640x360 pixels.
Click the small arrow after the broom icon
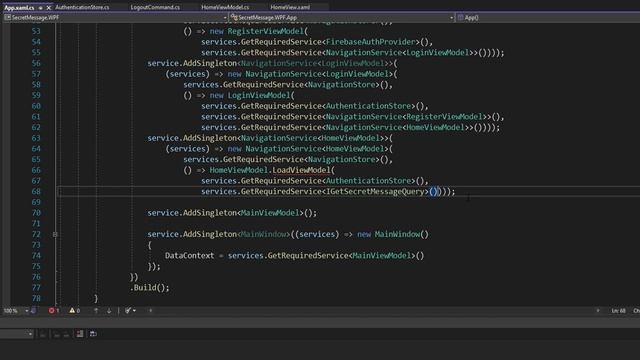[x=134, y=311]
